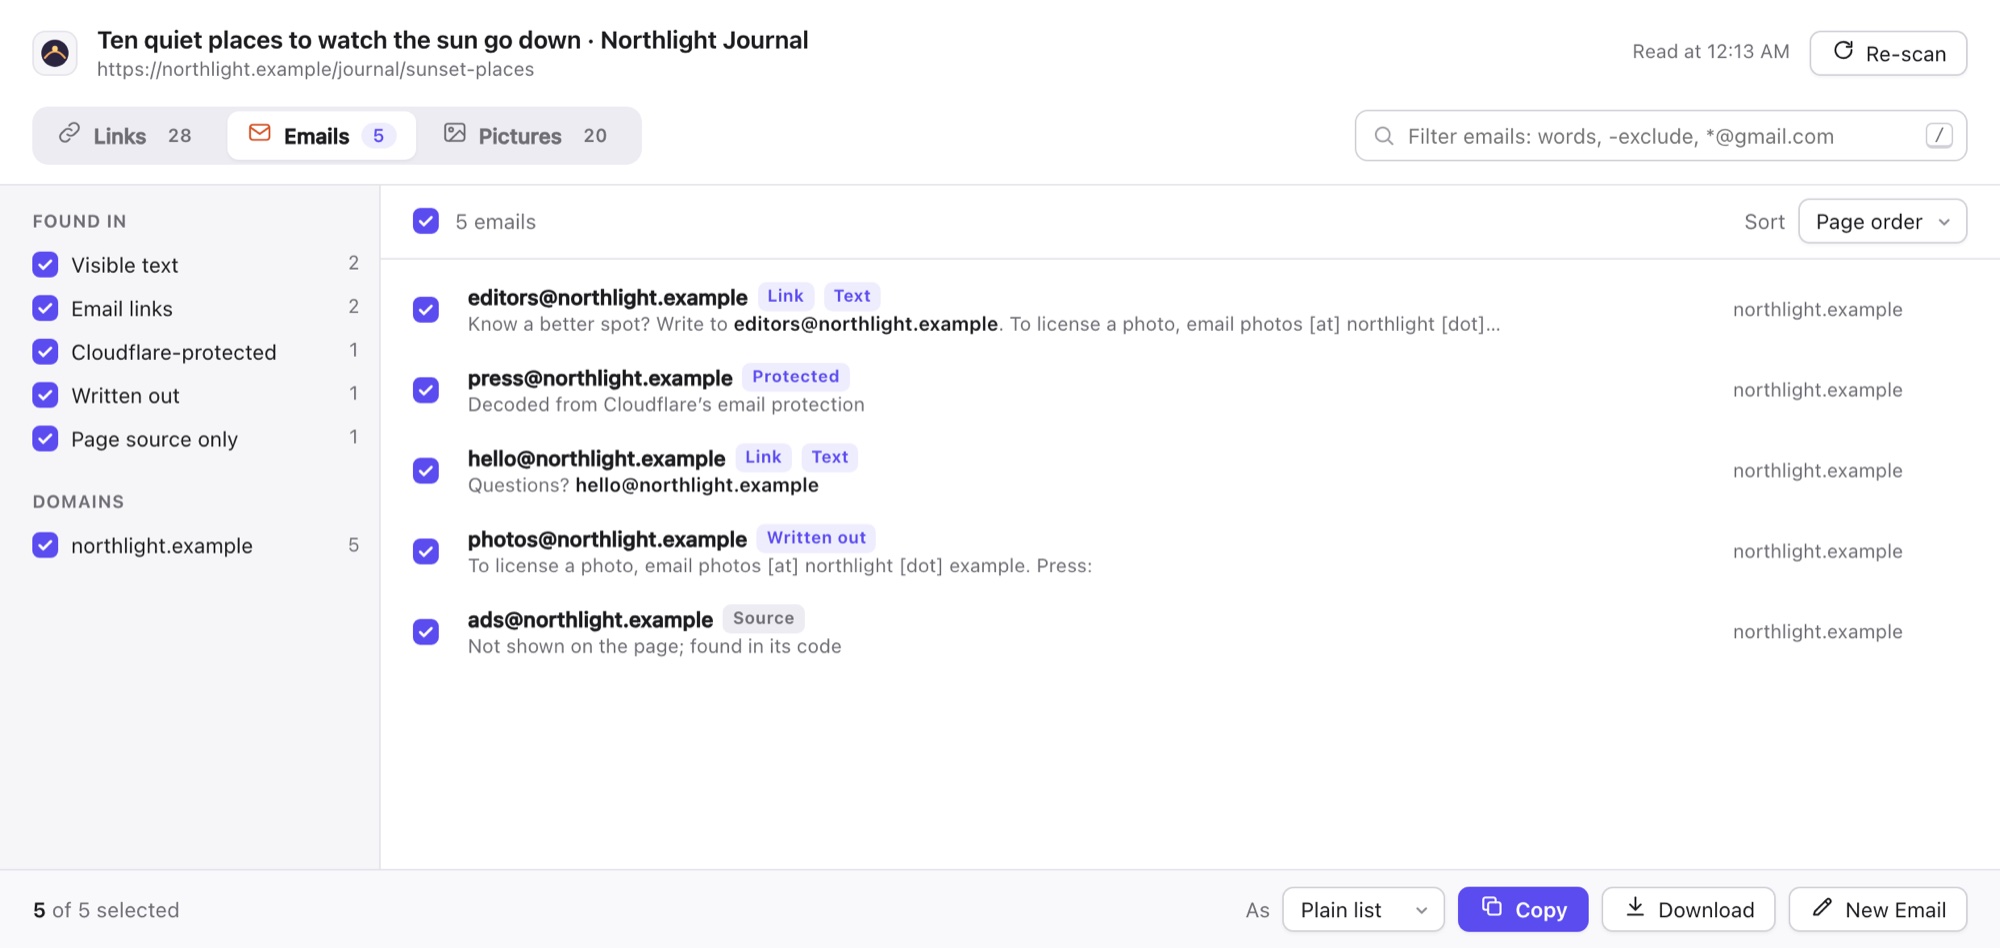Viewport: 2000px width, 948px height.
Task: Click the Copy button
Action: (x=1522, y=909)
